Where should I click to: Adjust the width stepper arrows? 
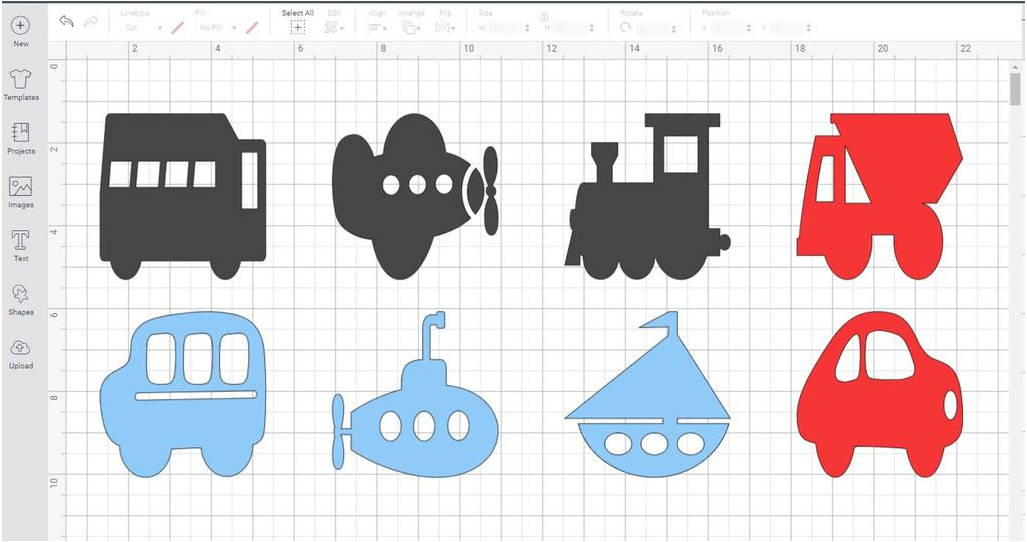coord(527,28)
